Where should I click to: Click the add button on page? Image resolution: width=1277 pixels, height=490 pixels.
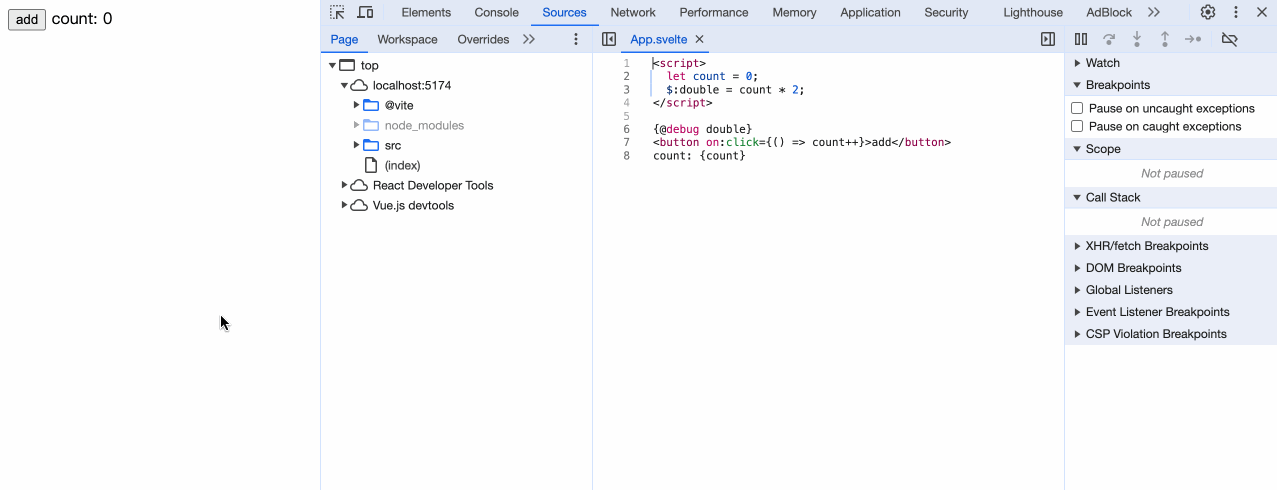(x=27, y=20)
